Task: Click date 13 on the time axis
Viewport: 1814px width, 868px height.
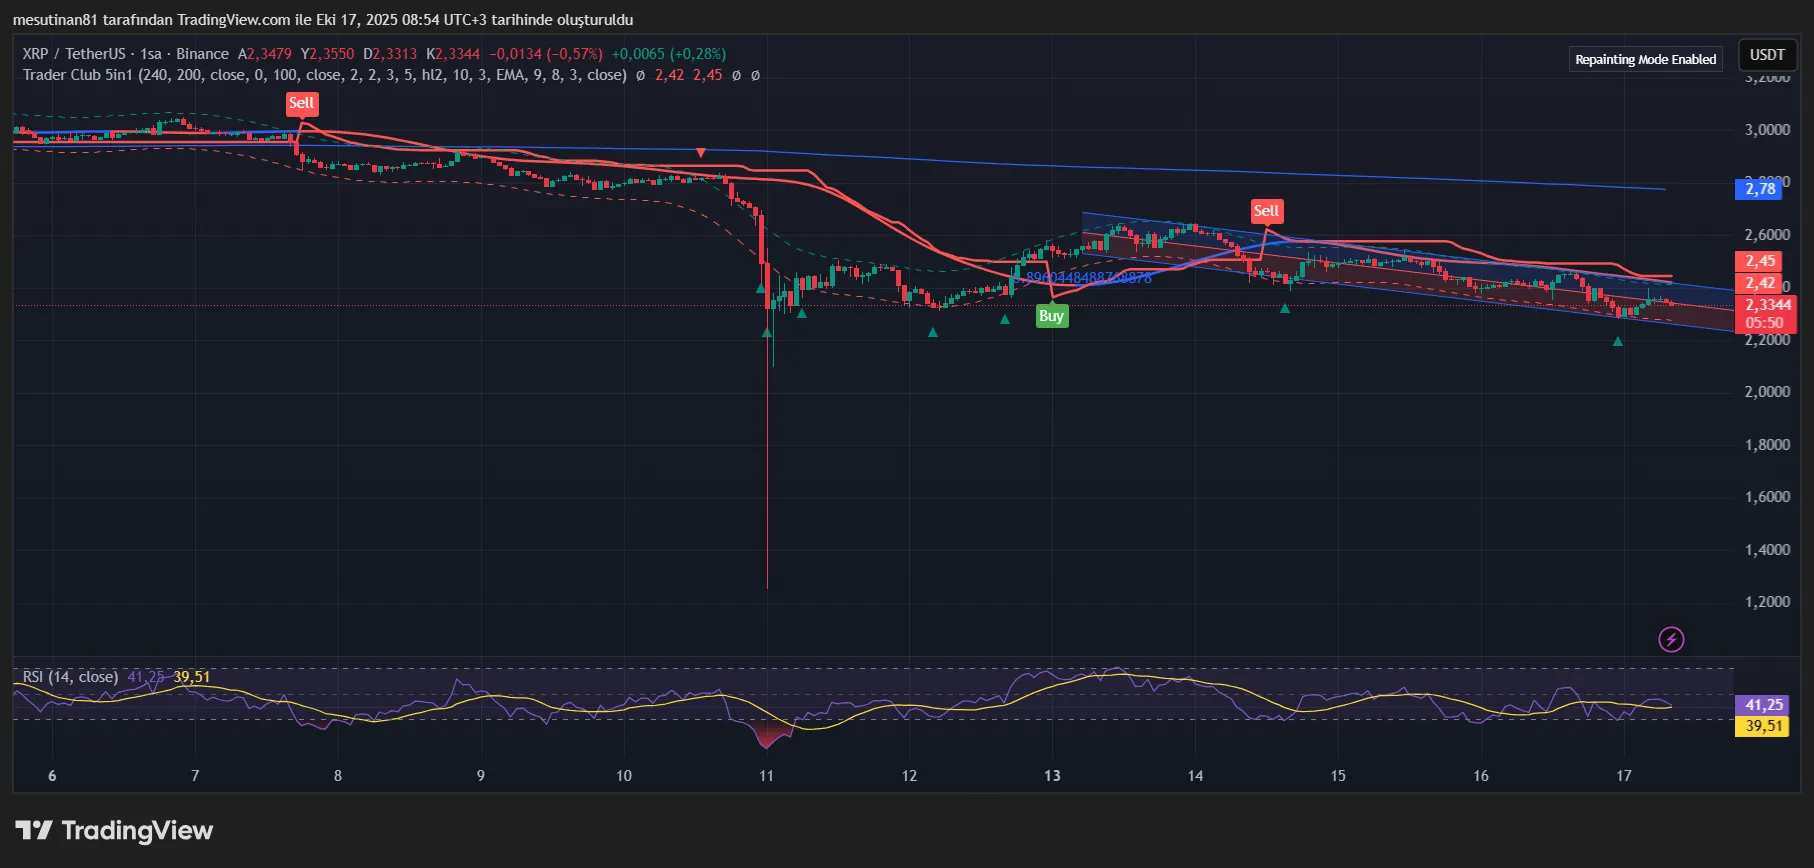Action: click(x=1052, y=776)
